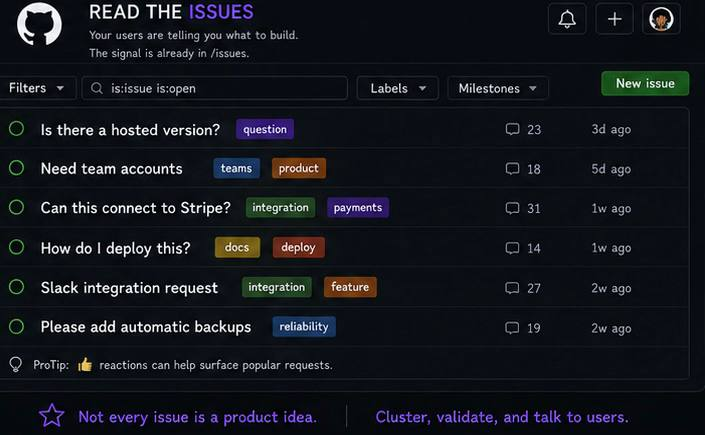Click the GitHub Octocat logo
The width and height of the screenshot is (705, 435).
pos(39,24)
